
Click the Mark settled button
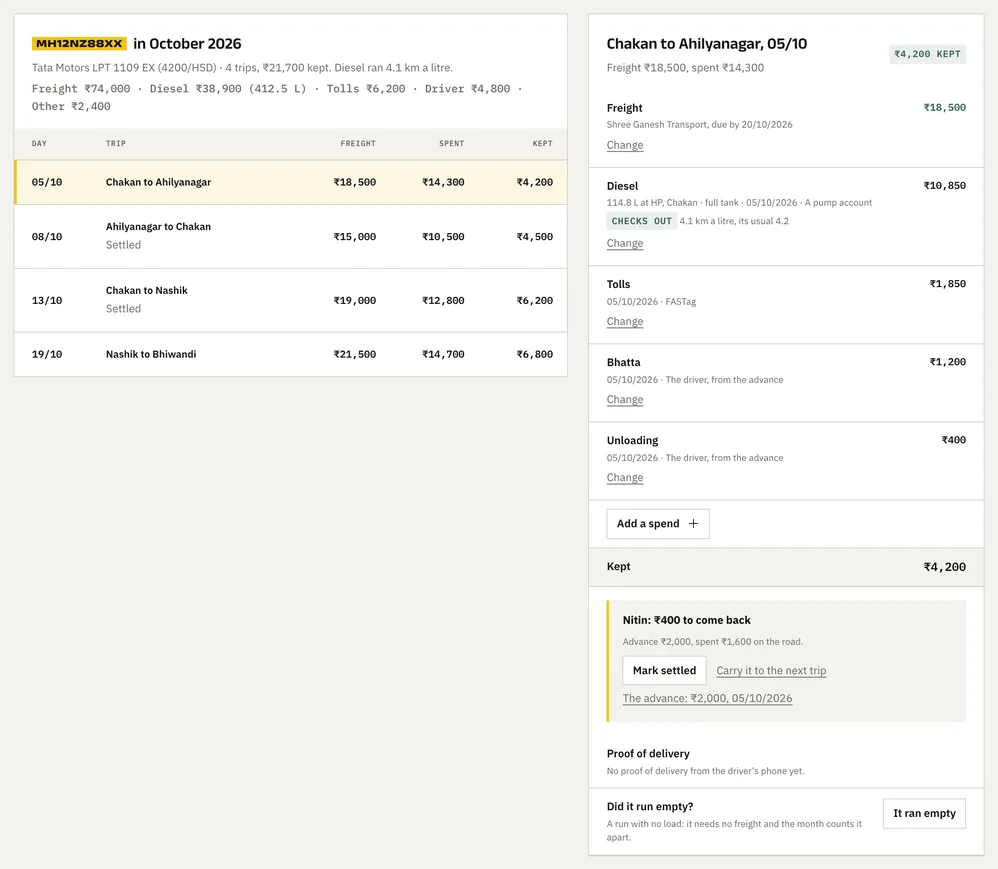point(664,670)
